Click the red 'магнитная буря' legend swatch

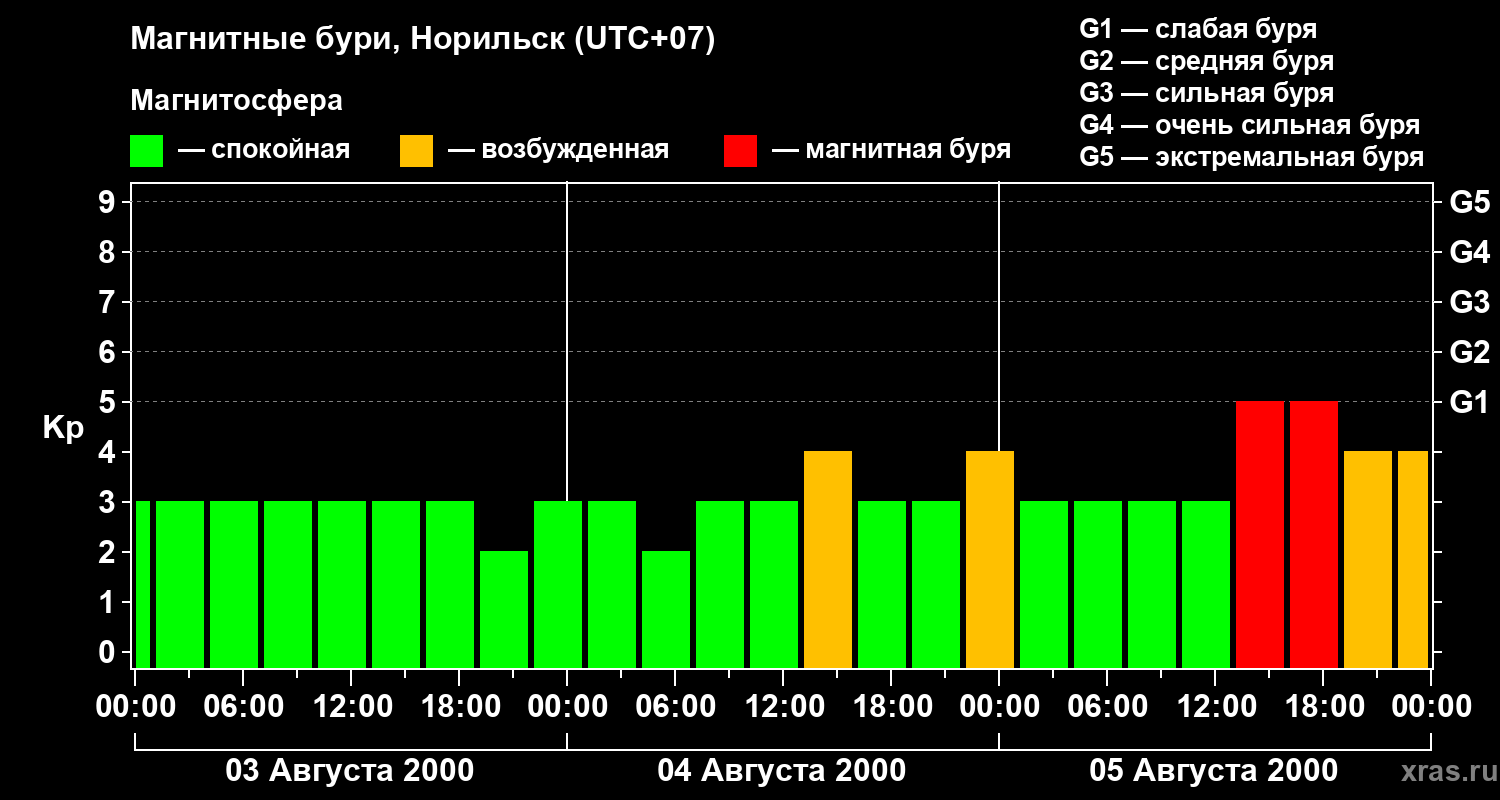point(741,151)
